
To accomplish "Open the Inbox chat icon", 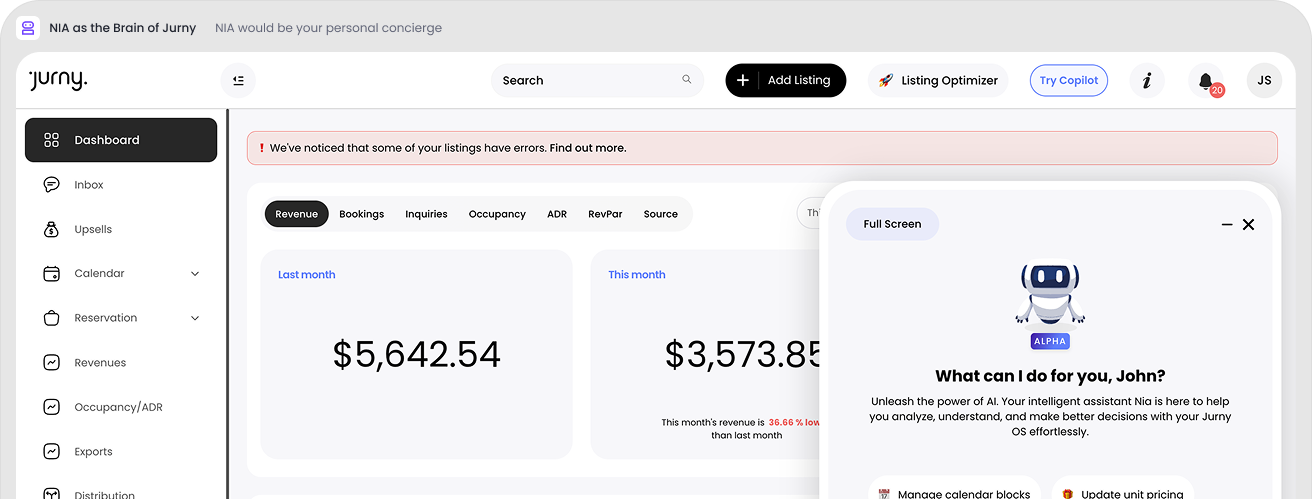I will click(x=52, y=185).
